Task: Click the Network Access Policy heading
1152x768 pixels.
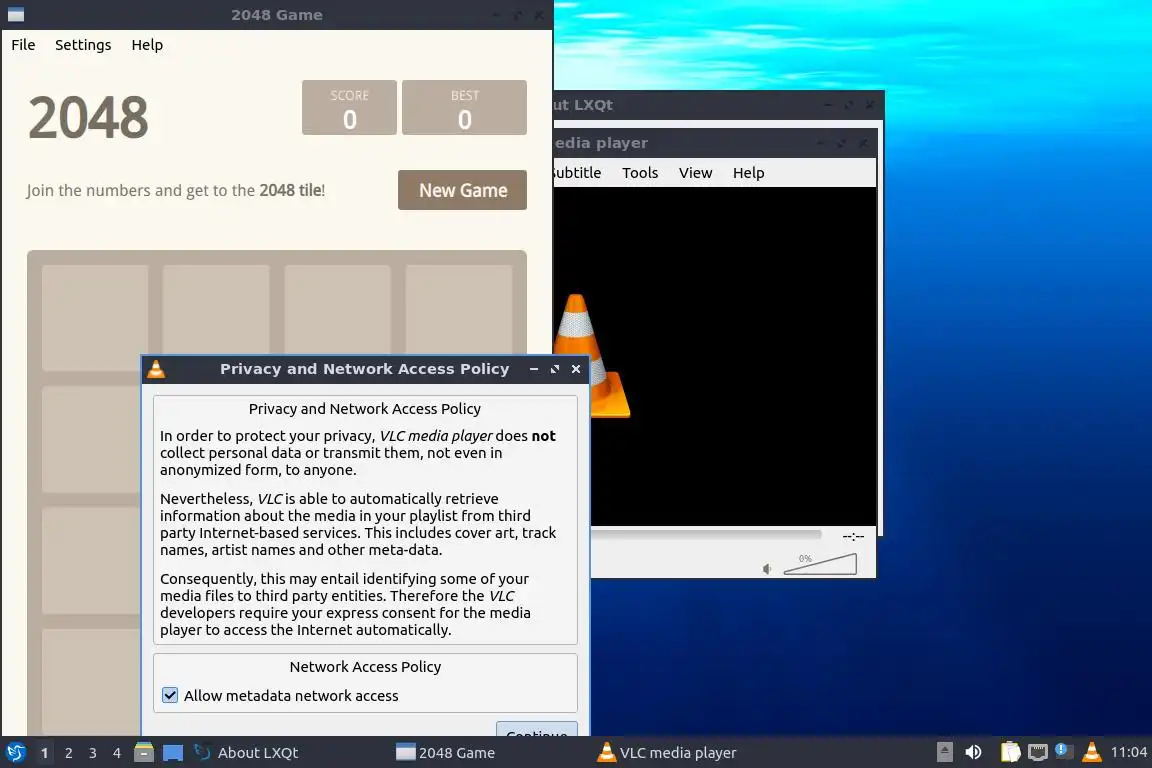Action: [365, 667]
